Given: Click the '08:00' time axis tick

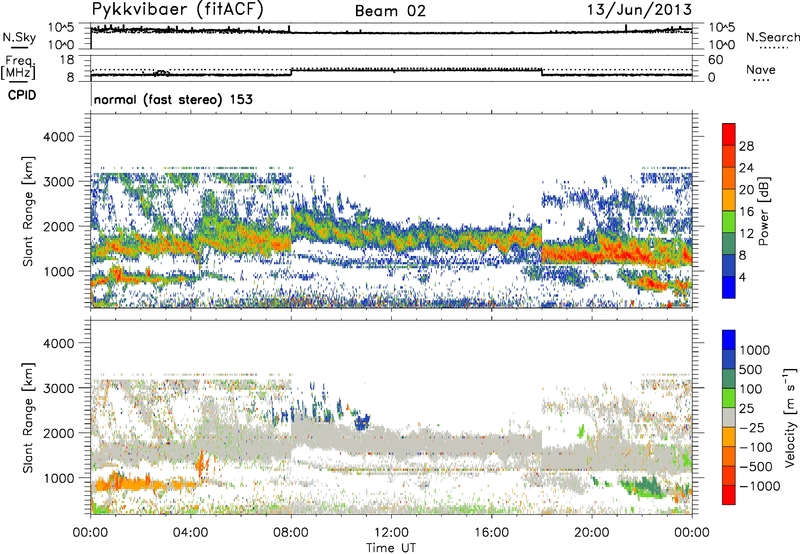Looking at the screenshot, I should (x=291, y=533).
